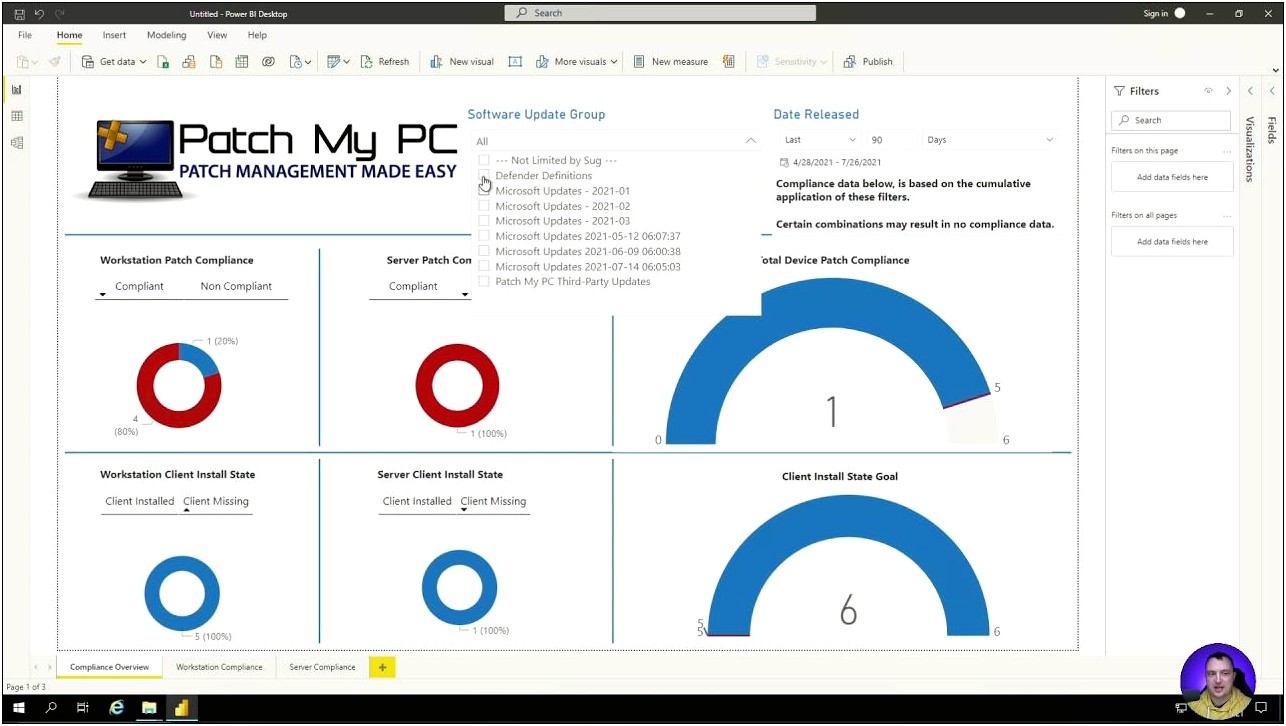The image size is (1286, 726).
Task: Click the Publish button
Action: tap(868, 62)
